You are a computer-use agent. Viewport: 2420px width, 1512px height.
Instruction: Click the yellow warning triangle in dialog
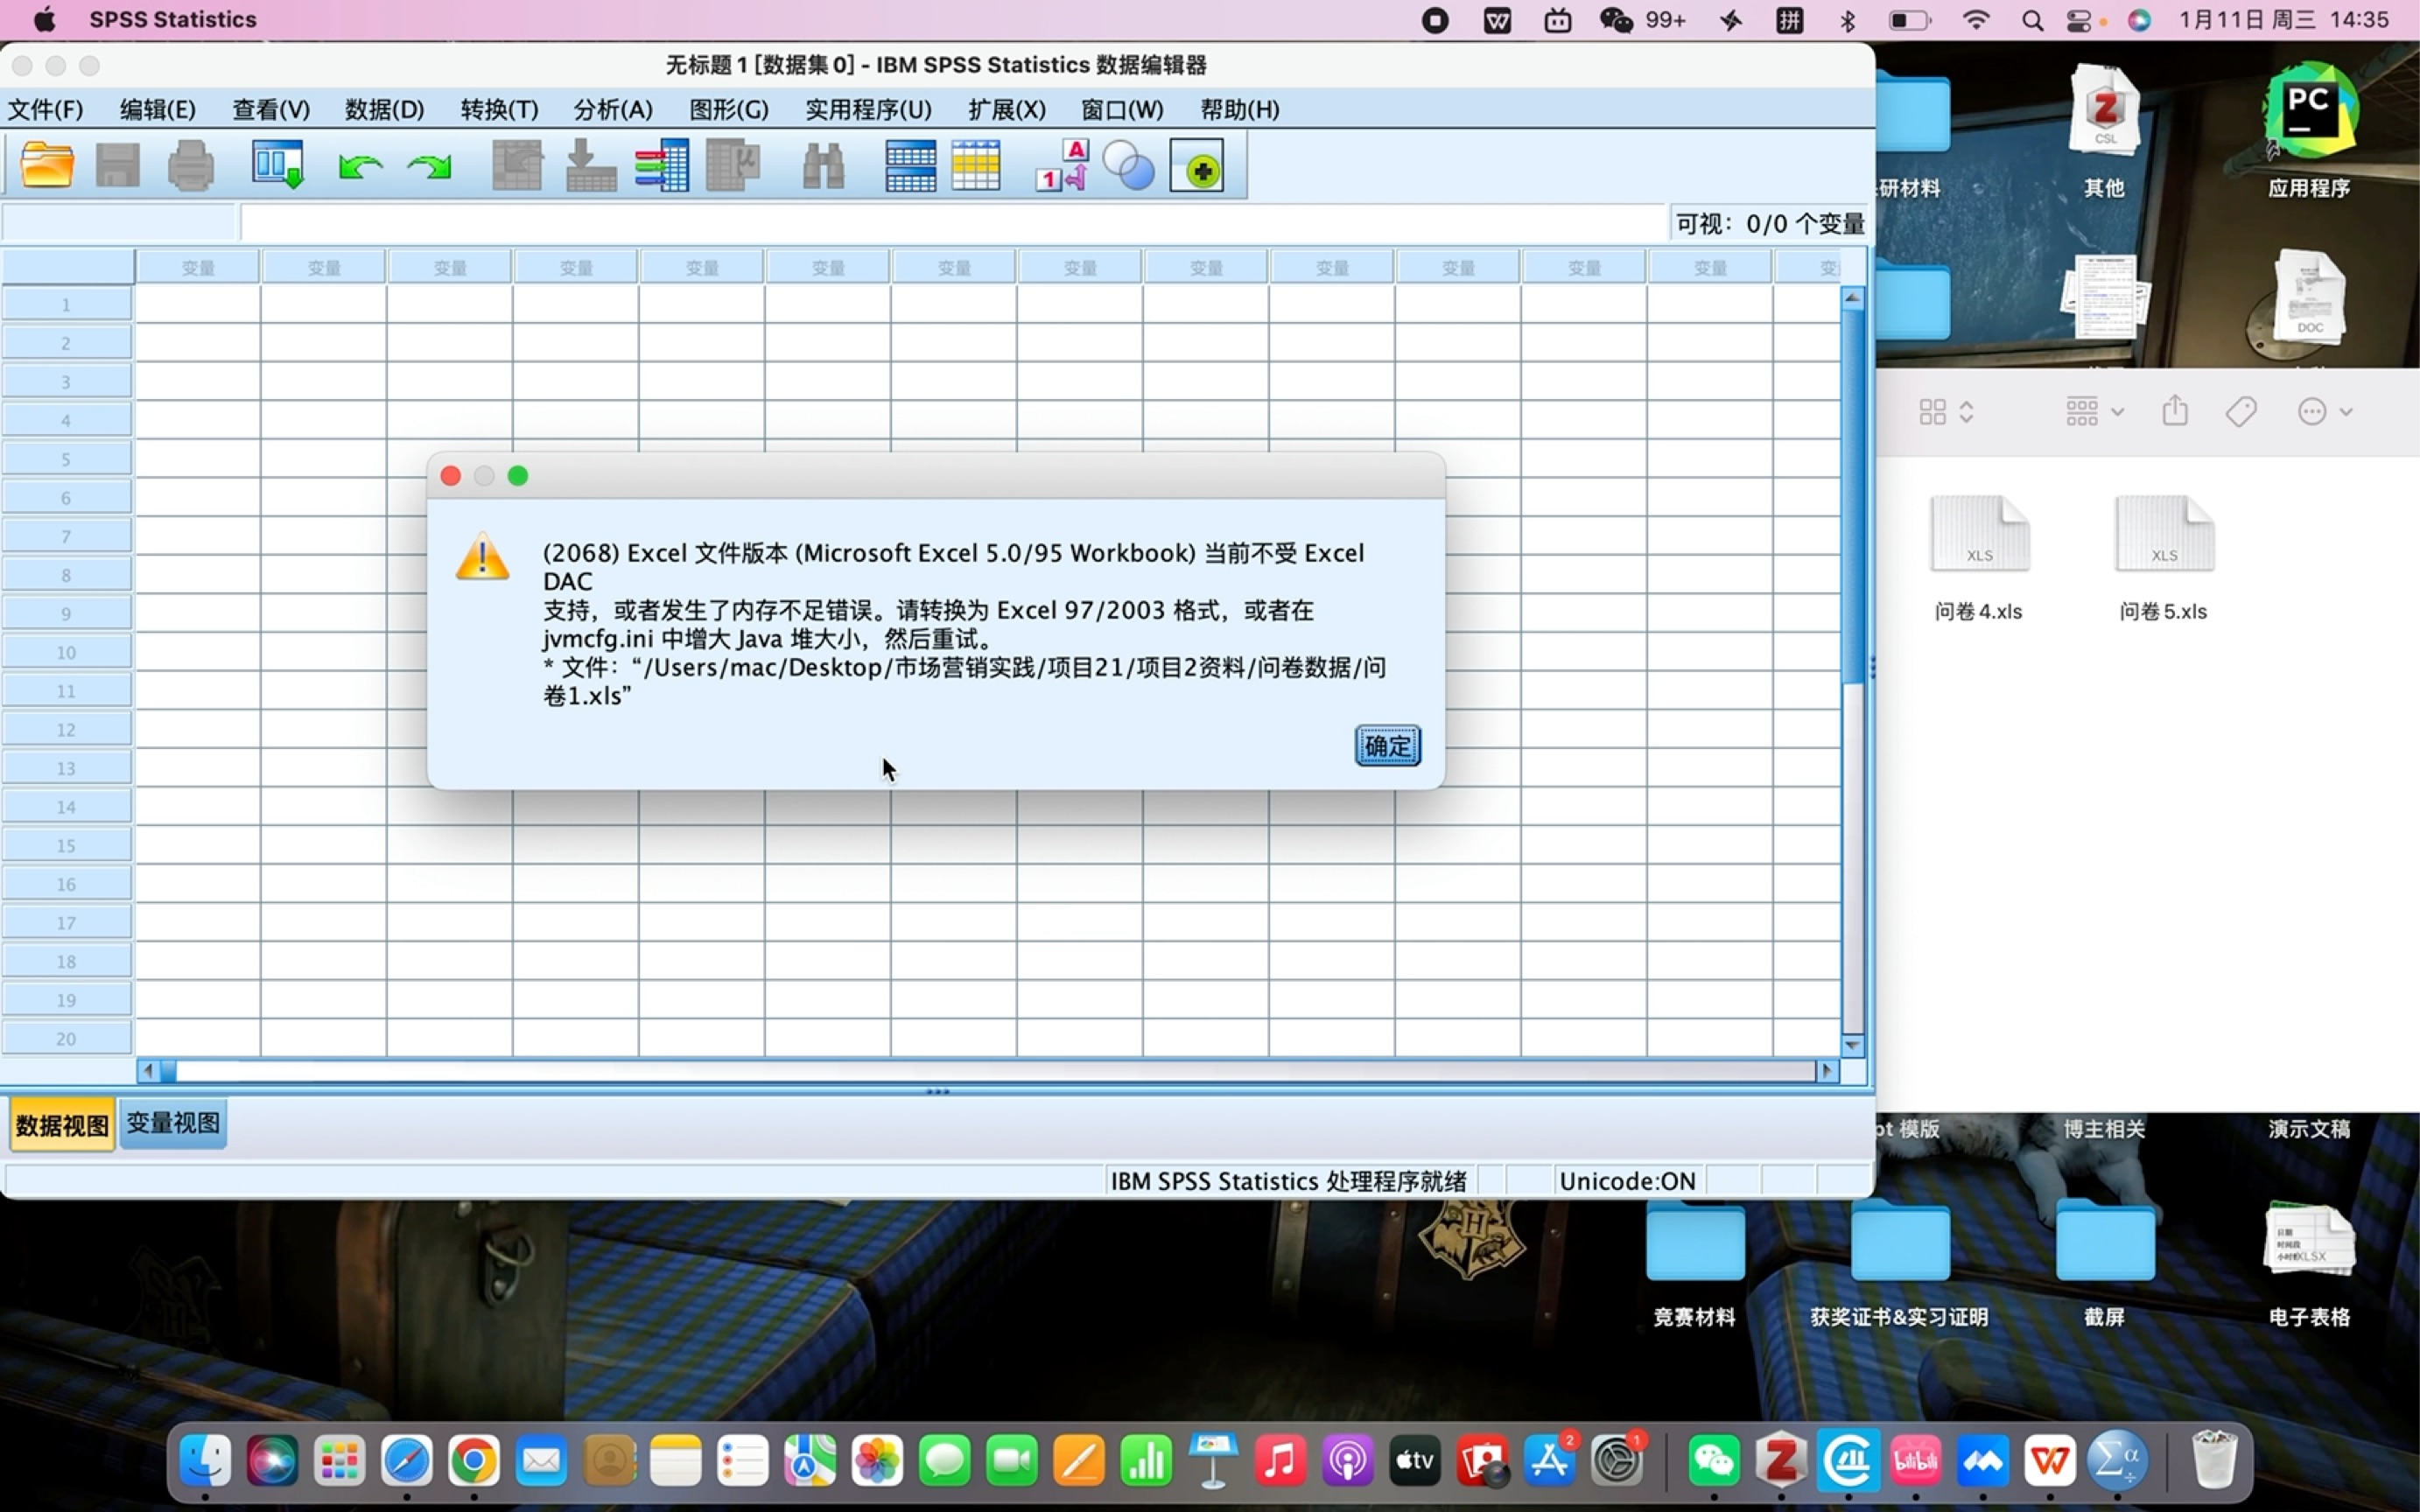(x=482, y=557)
